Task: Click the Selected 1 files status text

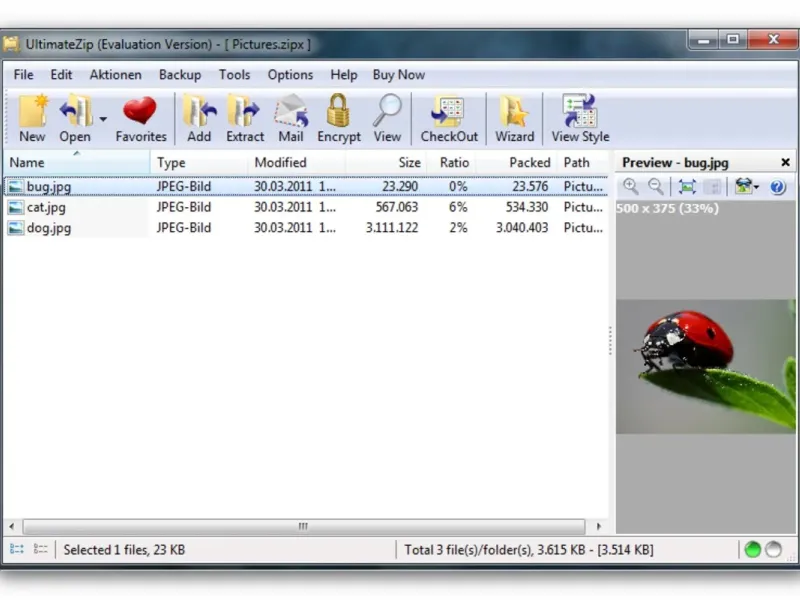Action: [124, 549]
